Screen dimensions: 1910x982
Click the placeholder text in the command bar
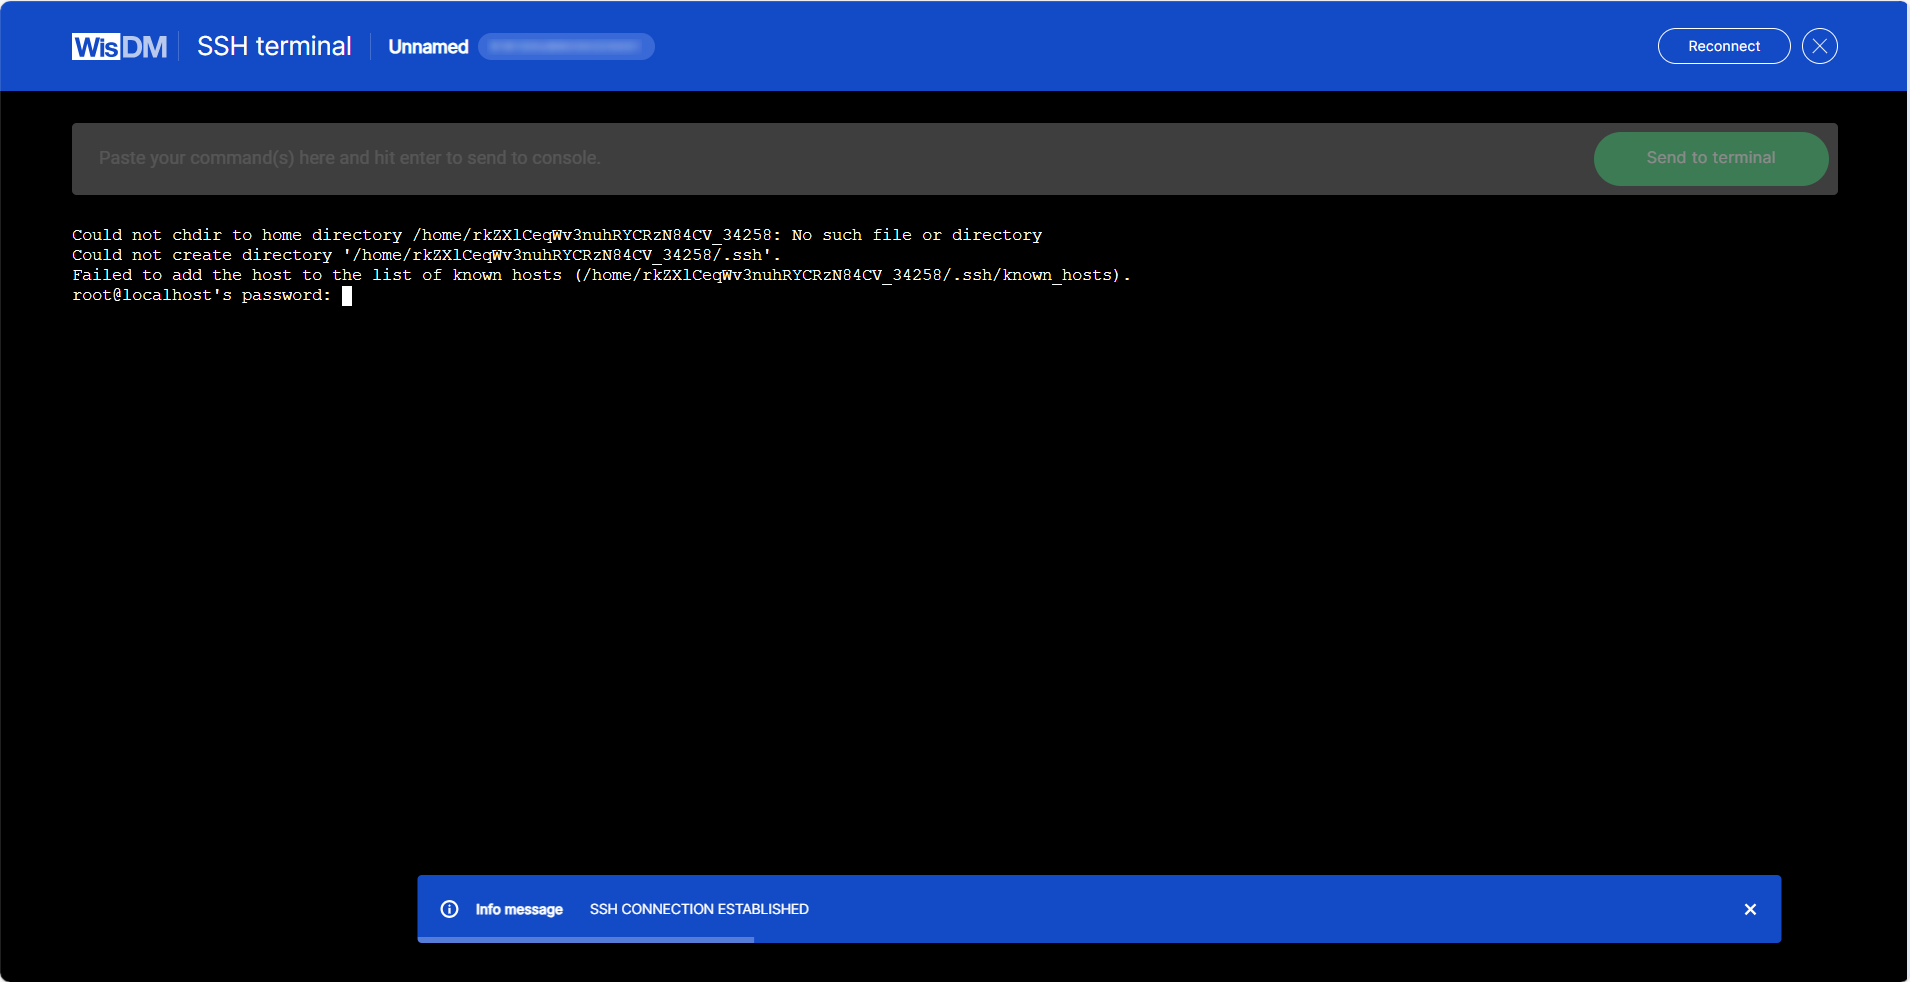click(x=349, y=157)
